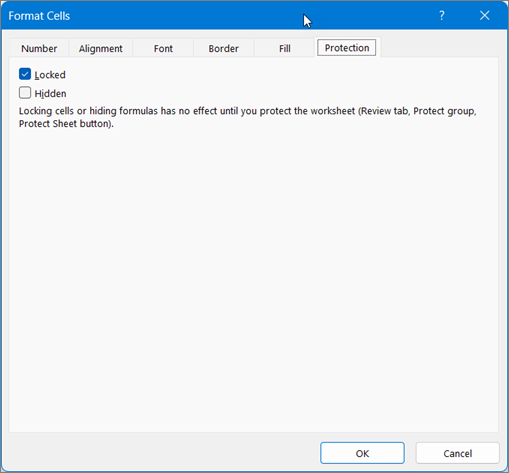
Task: Click the Locked label text
Action: [50, 75]
